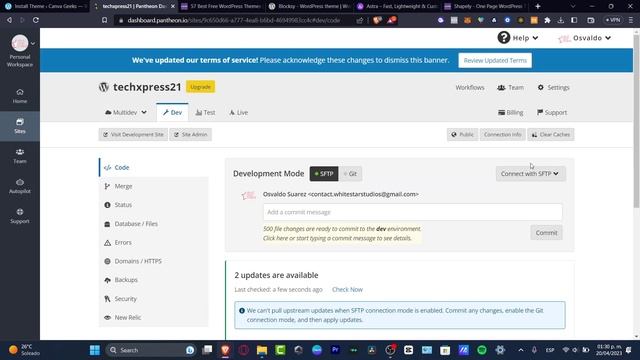The image size is (640, 360).
Task: Click the Clear Caches button
Action: click(551, 134)
